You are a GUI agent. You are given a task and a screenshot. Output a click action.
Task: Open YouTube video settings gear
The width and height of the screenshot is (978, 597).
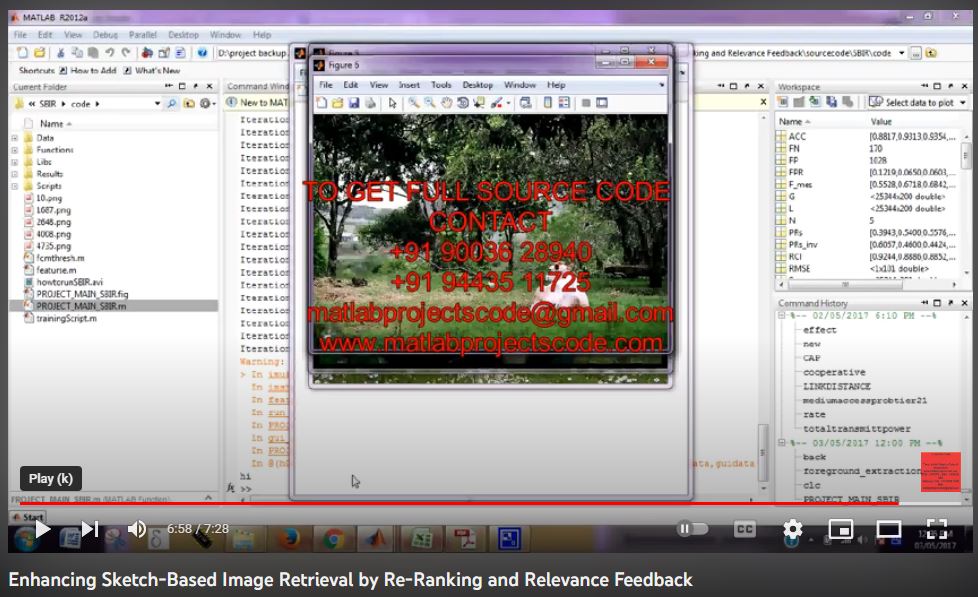(792, 529)
